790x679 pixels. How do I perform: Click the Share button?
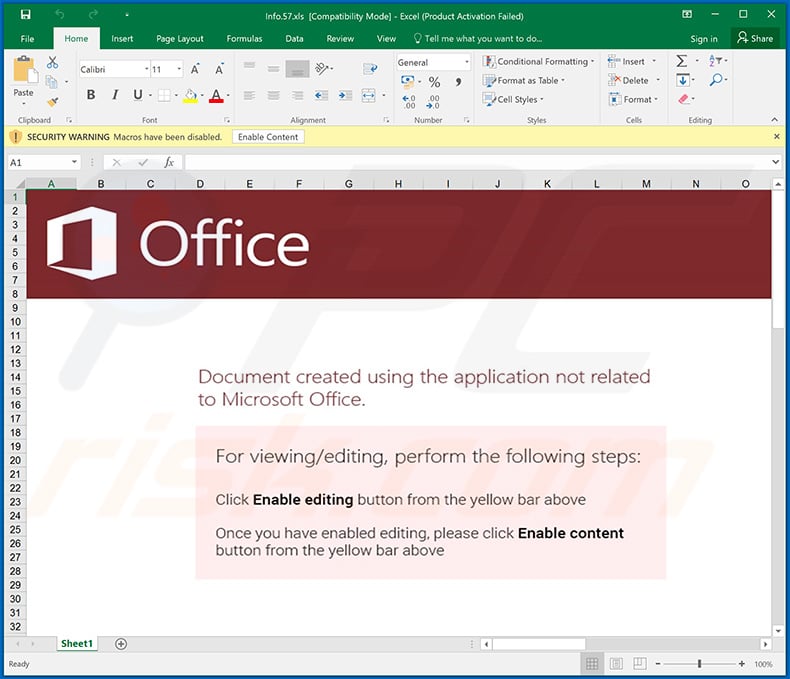[755, 38]
